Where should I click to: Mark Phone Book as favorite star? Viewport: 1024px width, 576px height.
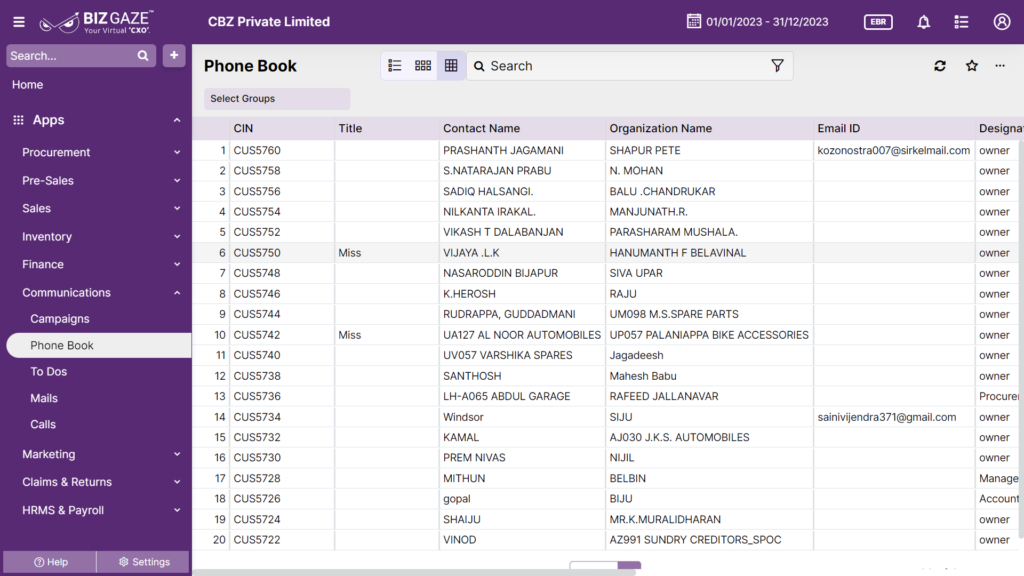pyautogui.click(x=972, y=66)
